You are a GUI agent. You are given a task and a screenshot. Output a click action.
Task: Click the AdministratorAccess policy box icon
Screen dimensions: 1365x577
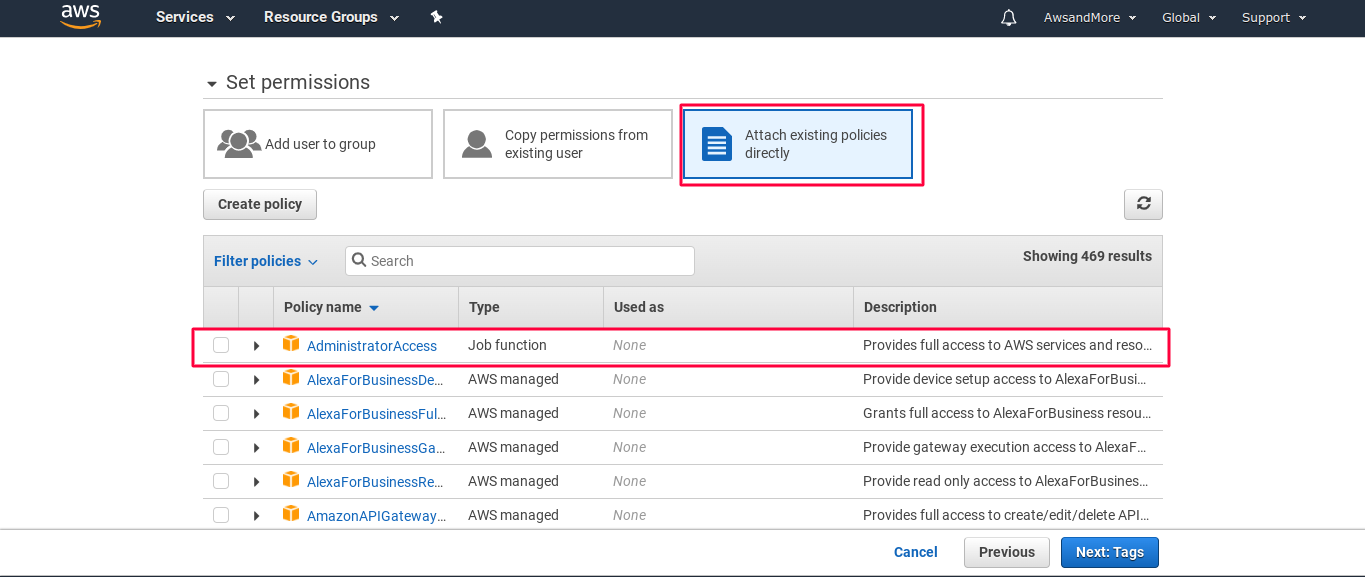pyautogui.click(x=291, y=344)
